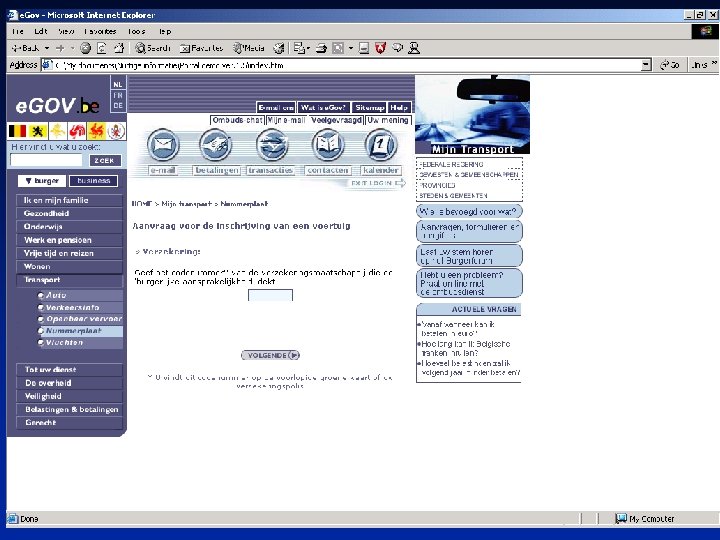Click the VOLGENDE next button
The image size is (720, 540).
[x=270, y=355]
